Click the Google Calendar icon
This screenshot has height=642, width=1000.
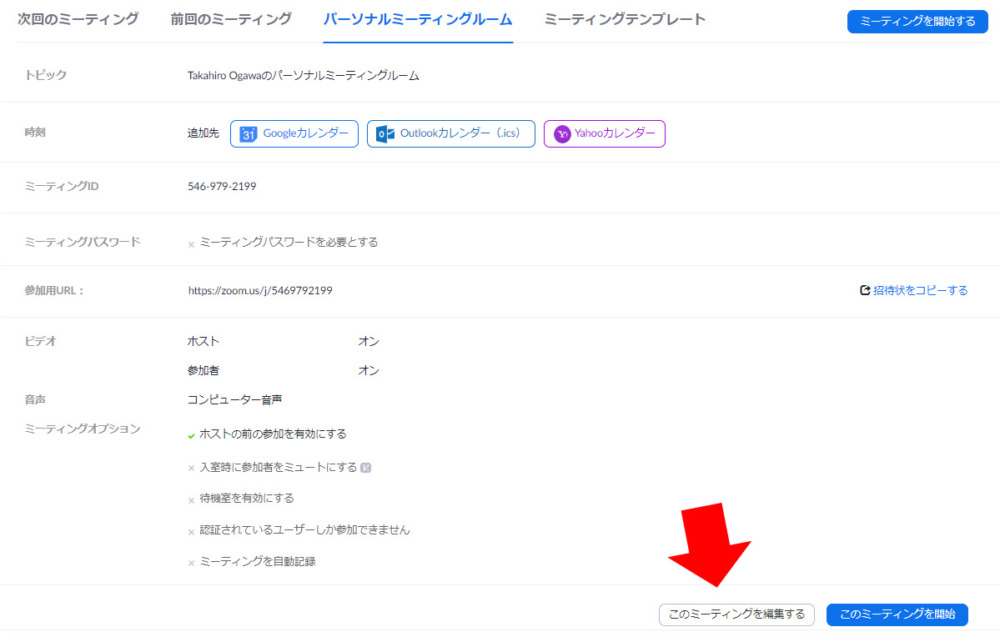point(249,134)
